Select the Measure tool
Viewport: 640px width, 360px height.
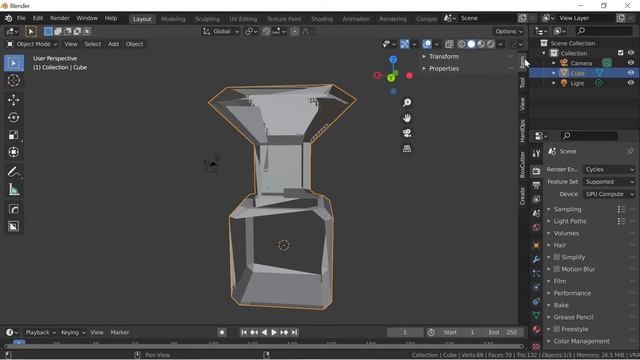[14, 189]
